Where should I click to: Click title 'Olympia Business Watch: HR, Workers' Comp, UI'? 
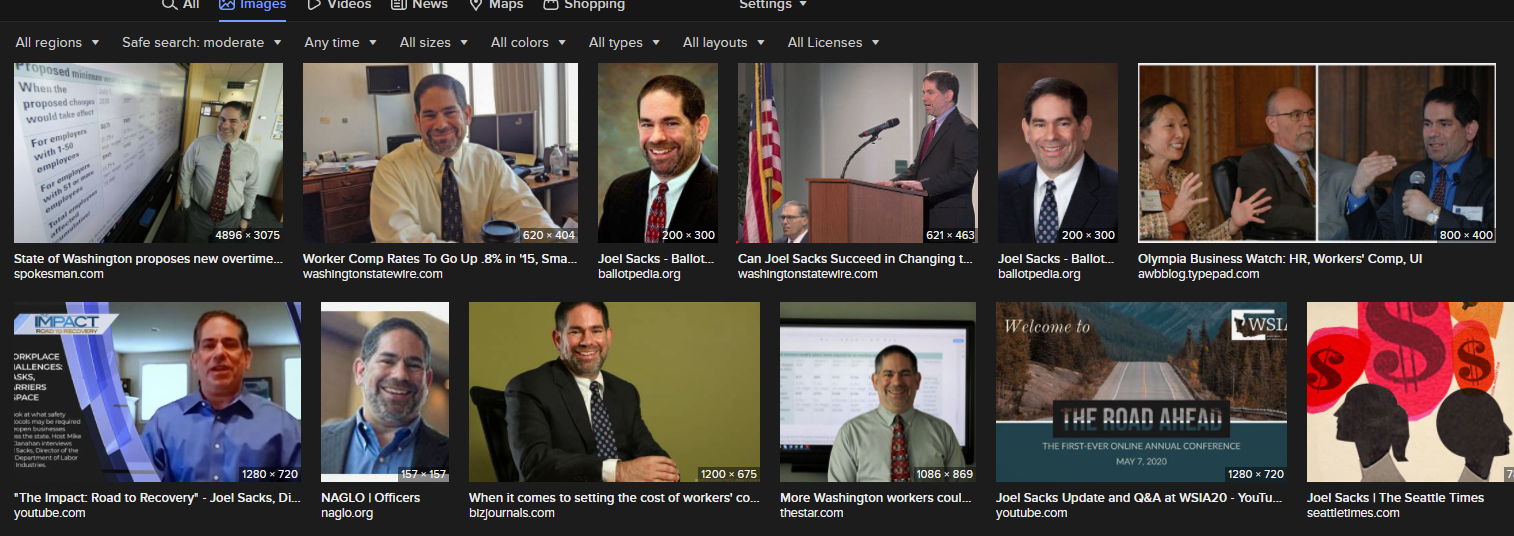pyautogui.click(x=1280, y=259)
